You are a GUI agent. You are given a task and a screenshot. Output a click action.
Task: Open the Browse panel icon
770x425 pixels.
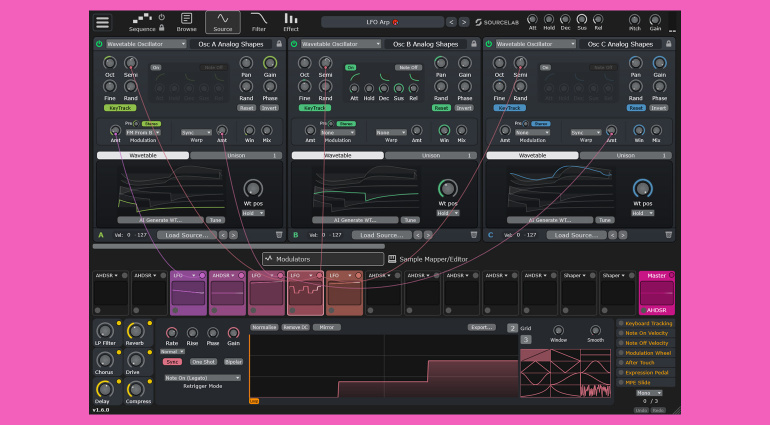[x=186, y=22]
